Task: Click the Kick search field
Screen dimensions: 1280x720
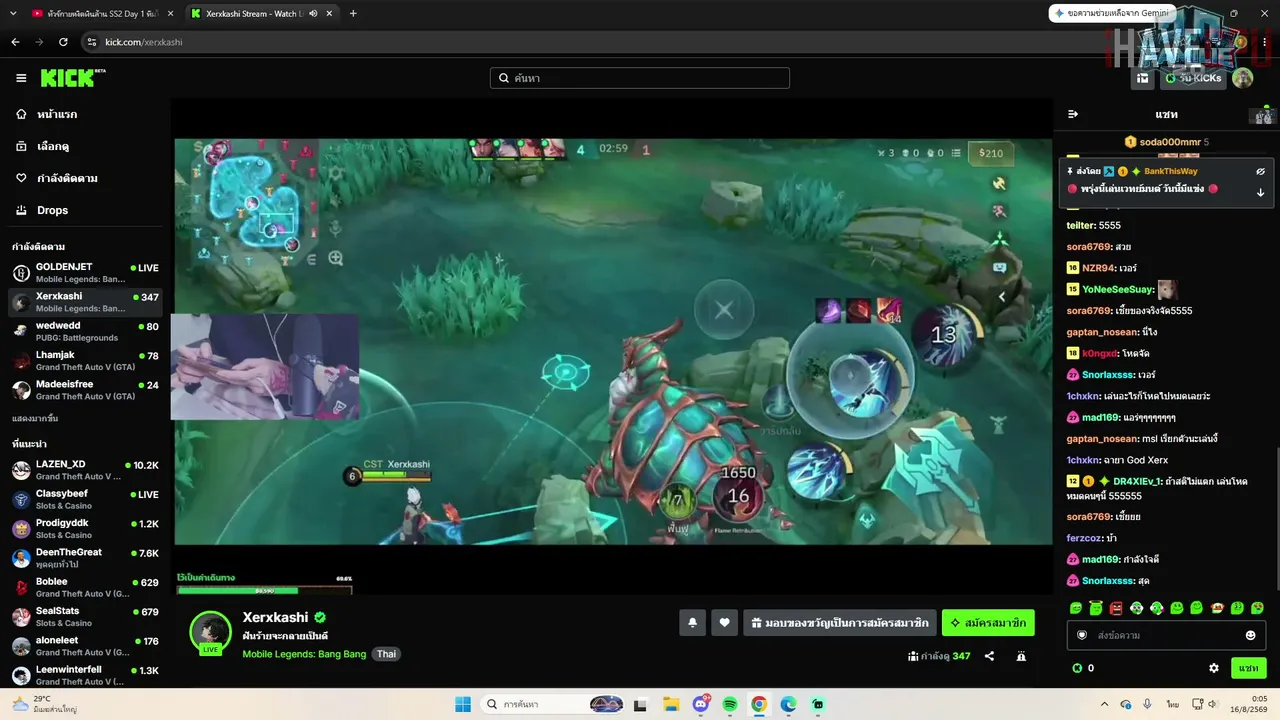Action: point(640,78)
